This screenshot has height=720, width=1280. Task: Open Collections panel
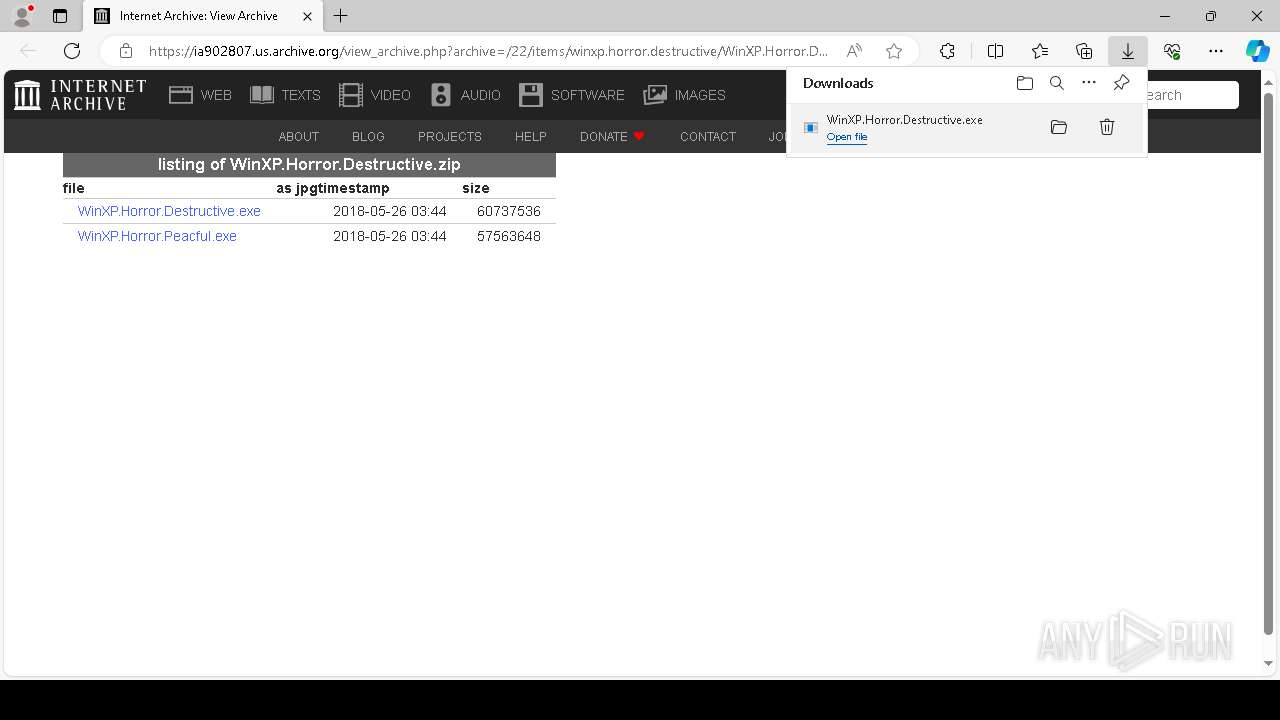tap(1084, 51)
